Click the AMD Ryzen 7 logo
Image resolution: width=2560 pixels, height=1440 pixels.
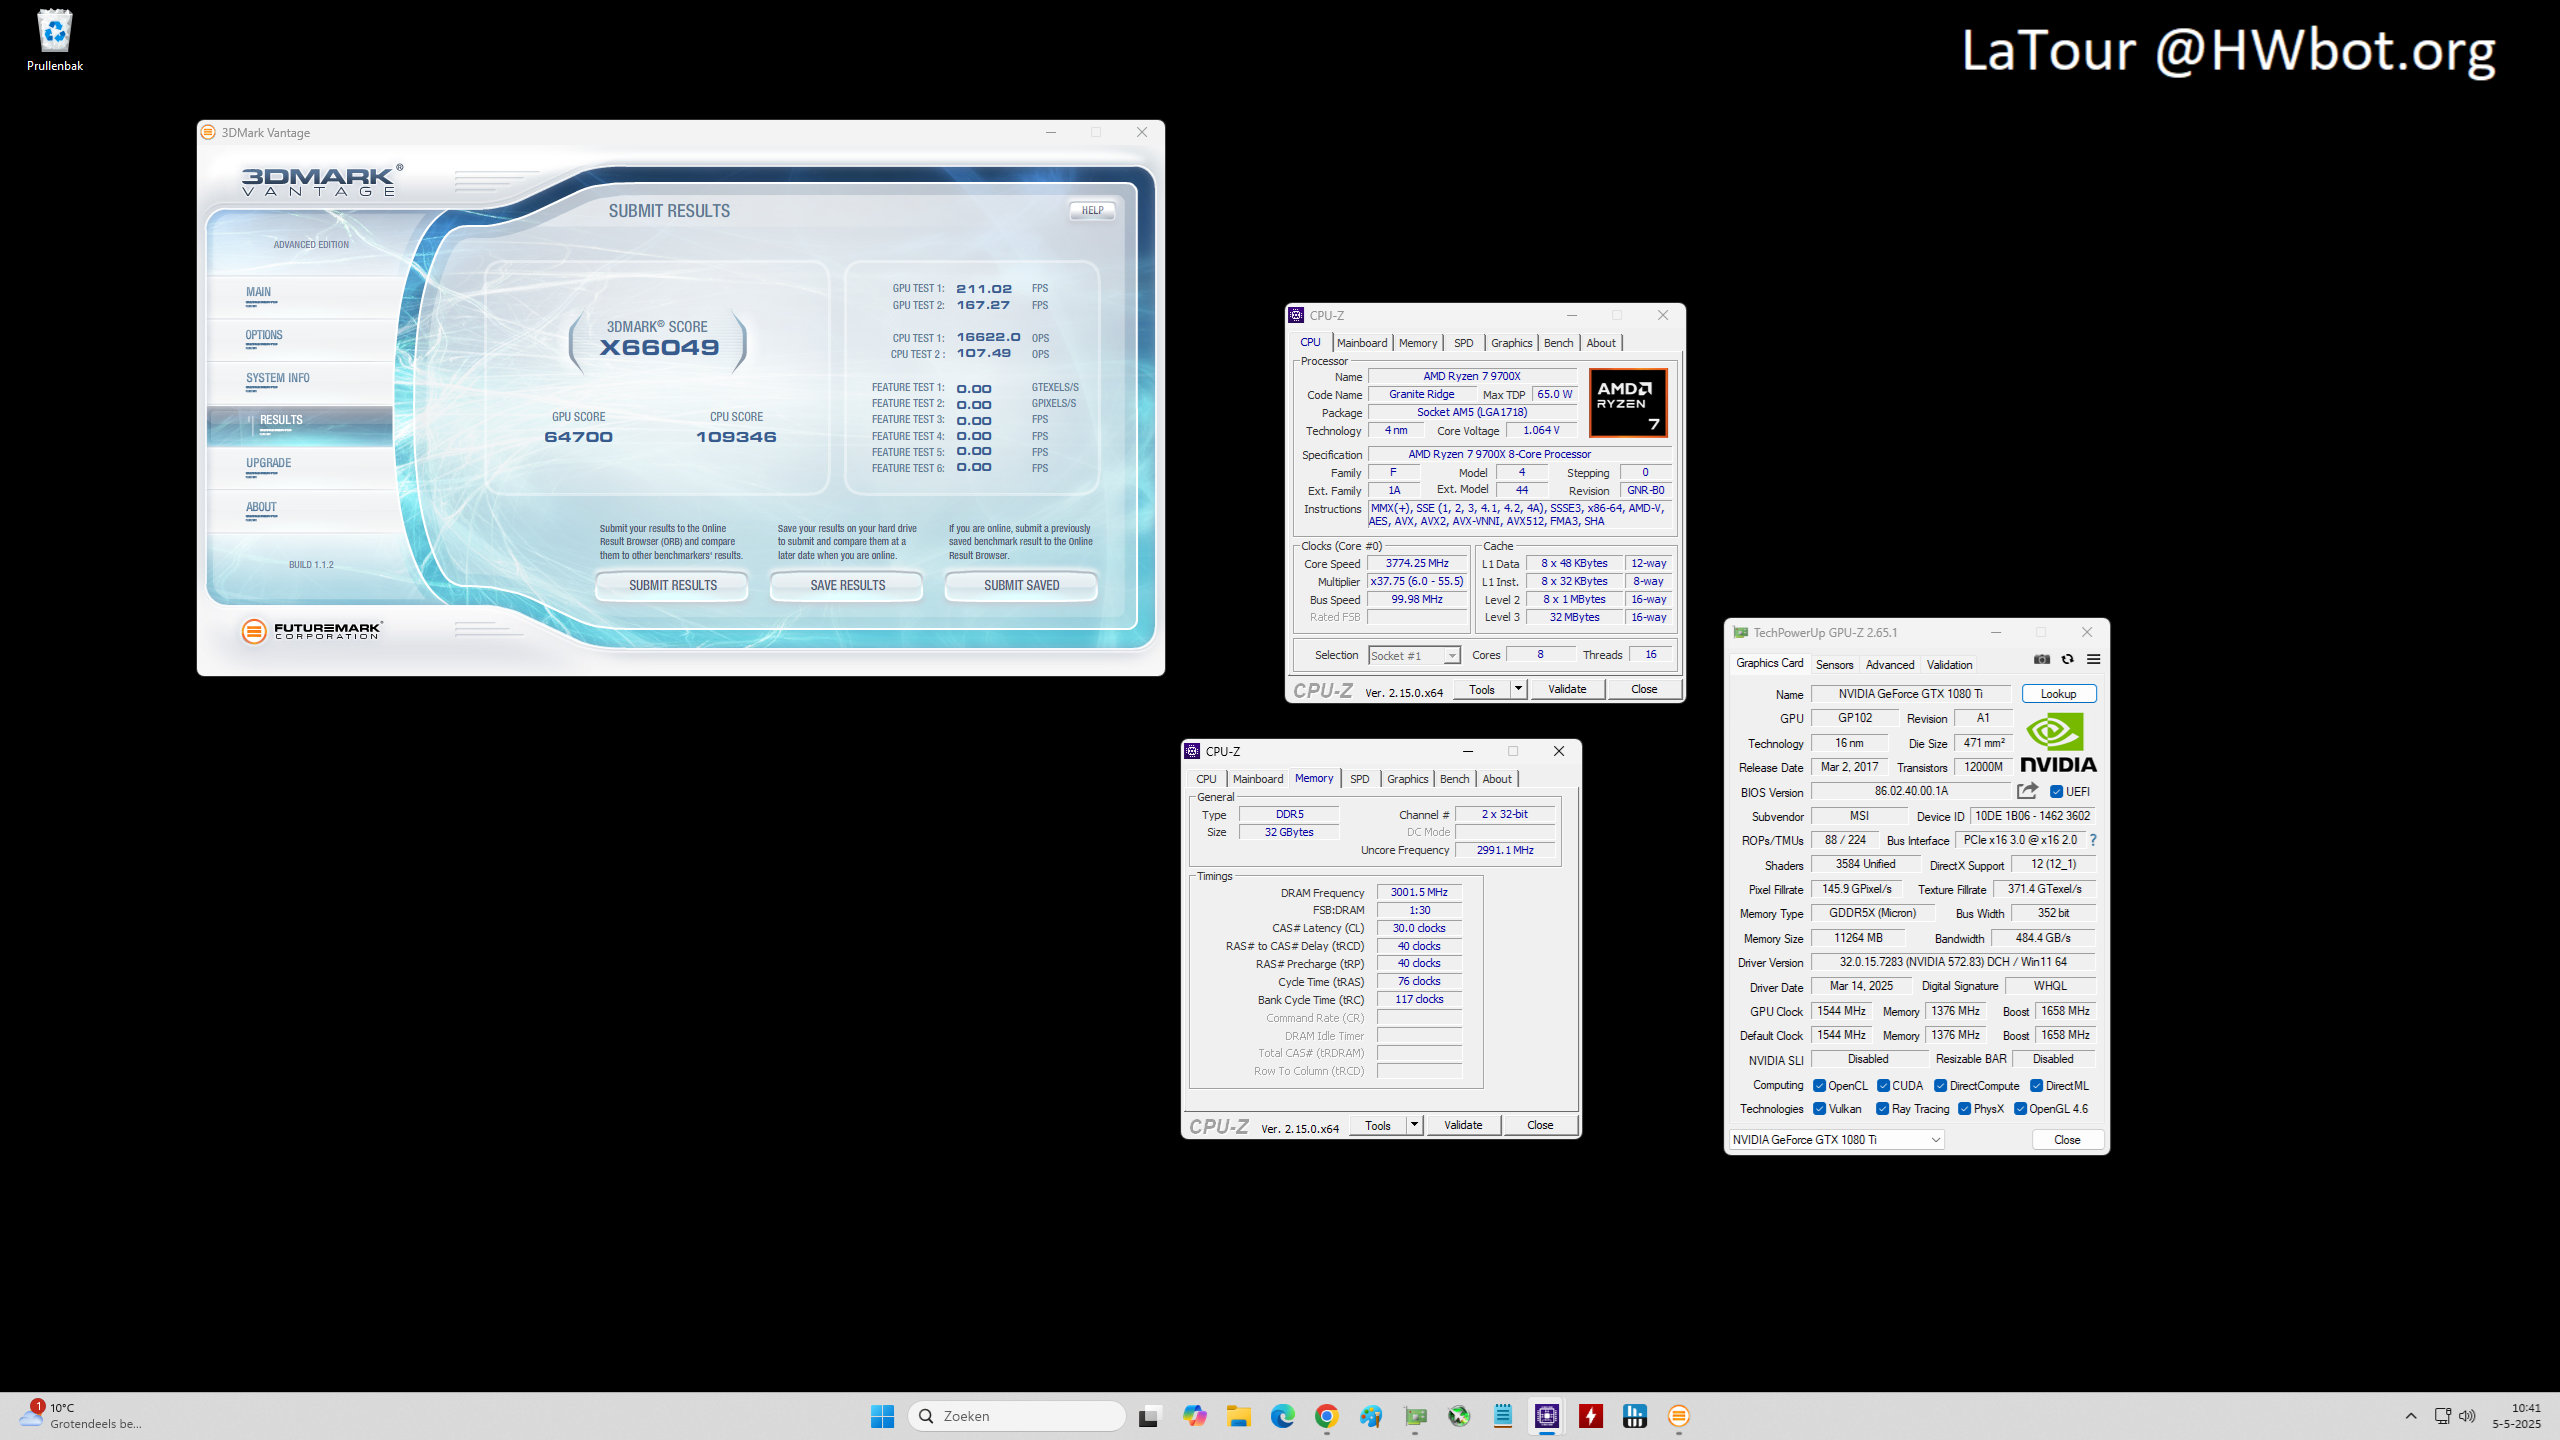pos(1628,402)
